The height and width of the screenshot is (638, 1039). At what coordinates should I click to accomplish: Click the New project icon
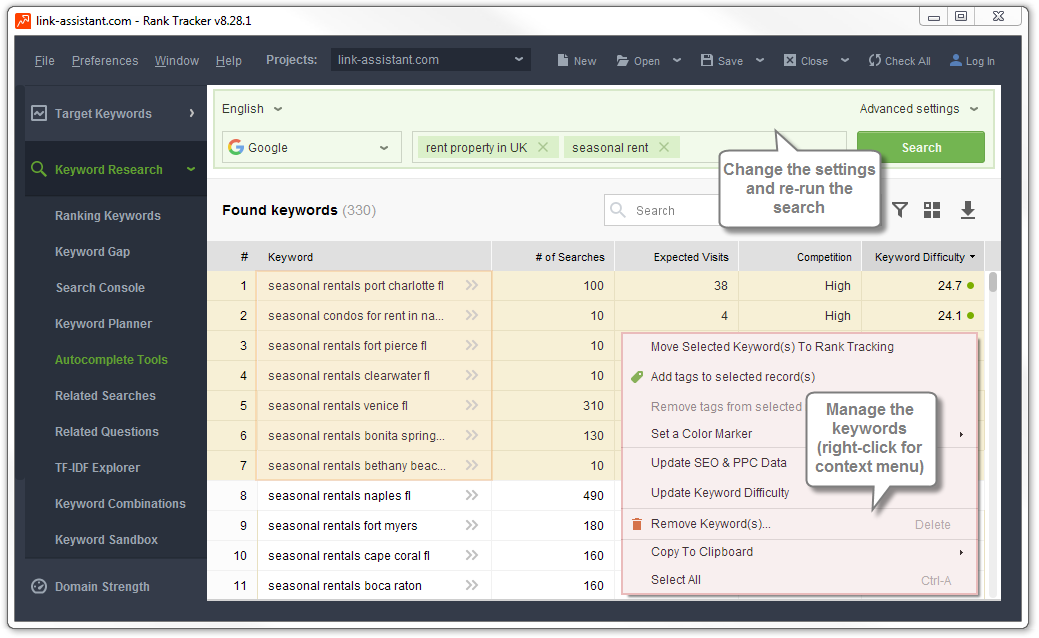tap(563, 60)
